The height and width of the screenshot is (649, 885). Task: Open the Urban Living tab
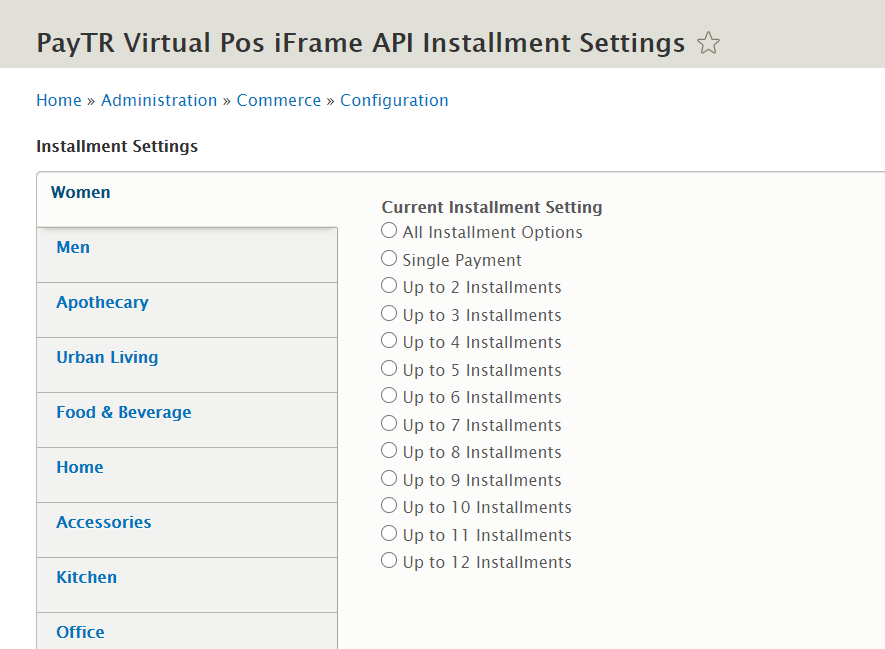point(107,357)
